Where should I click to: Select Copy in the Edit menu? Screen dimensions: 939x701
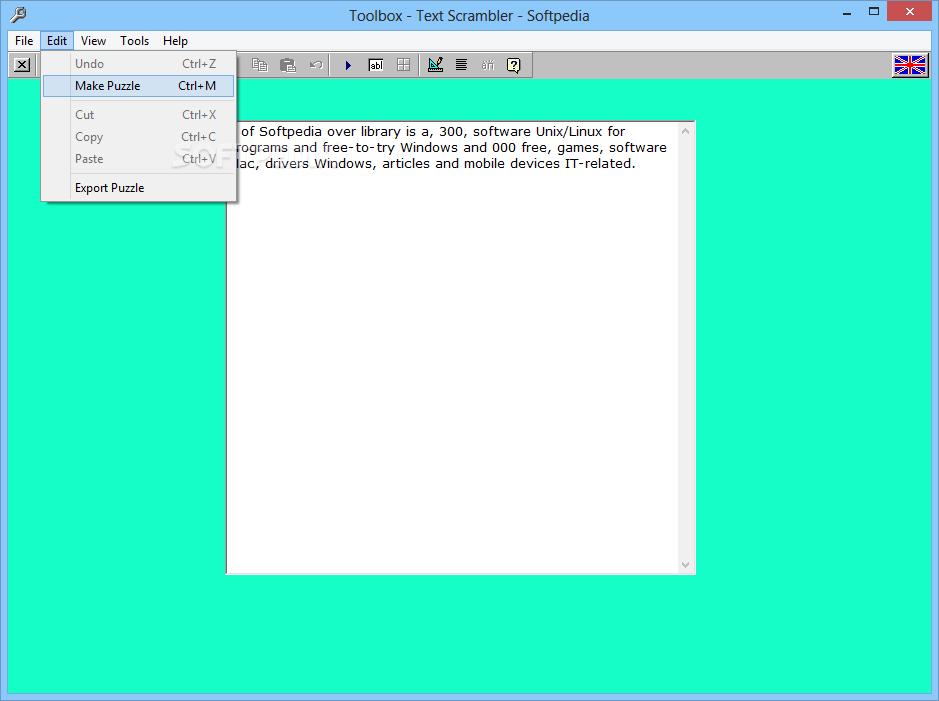pyautogui.click(x=138, y=136)
